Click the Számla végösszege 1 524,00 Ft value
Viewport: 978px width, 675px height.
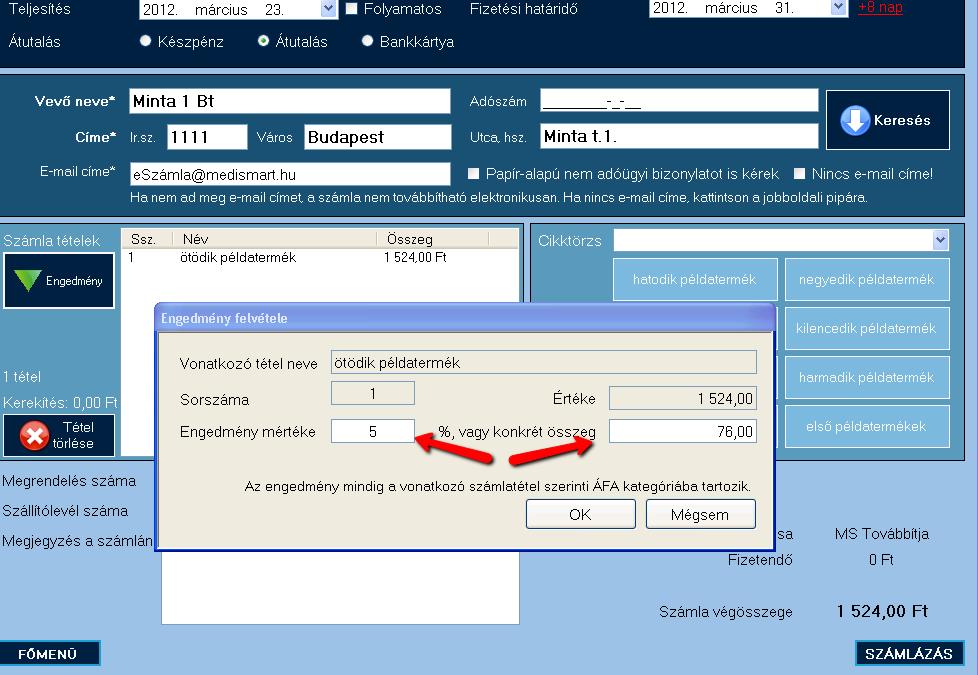(882, 611)
